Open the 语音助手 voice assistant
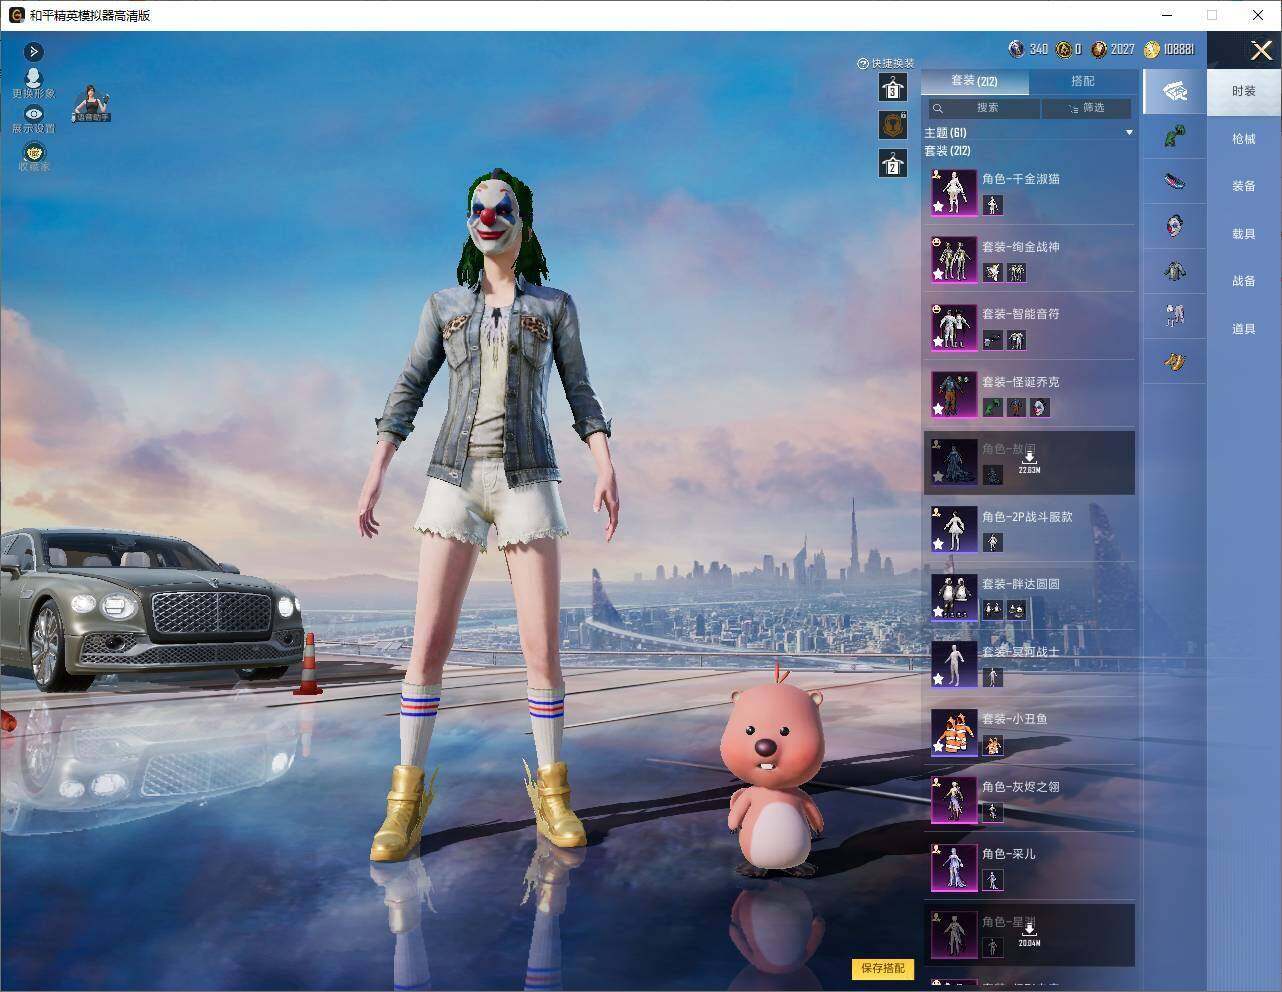The height and width of the screenshot is (992, 1282). pos(91,104)
